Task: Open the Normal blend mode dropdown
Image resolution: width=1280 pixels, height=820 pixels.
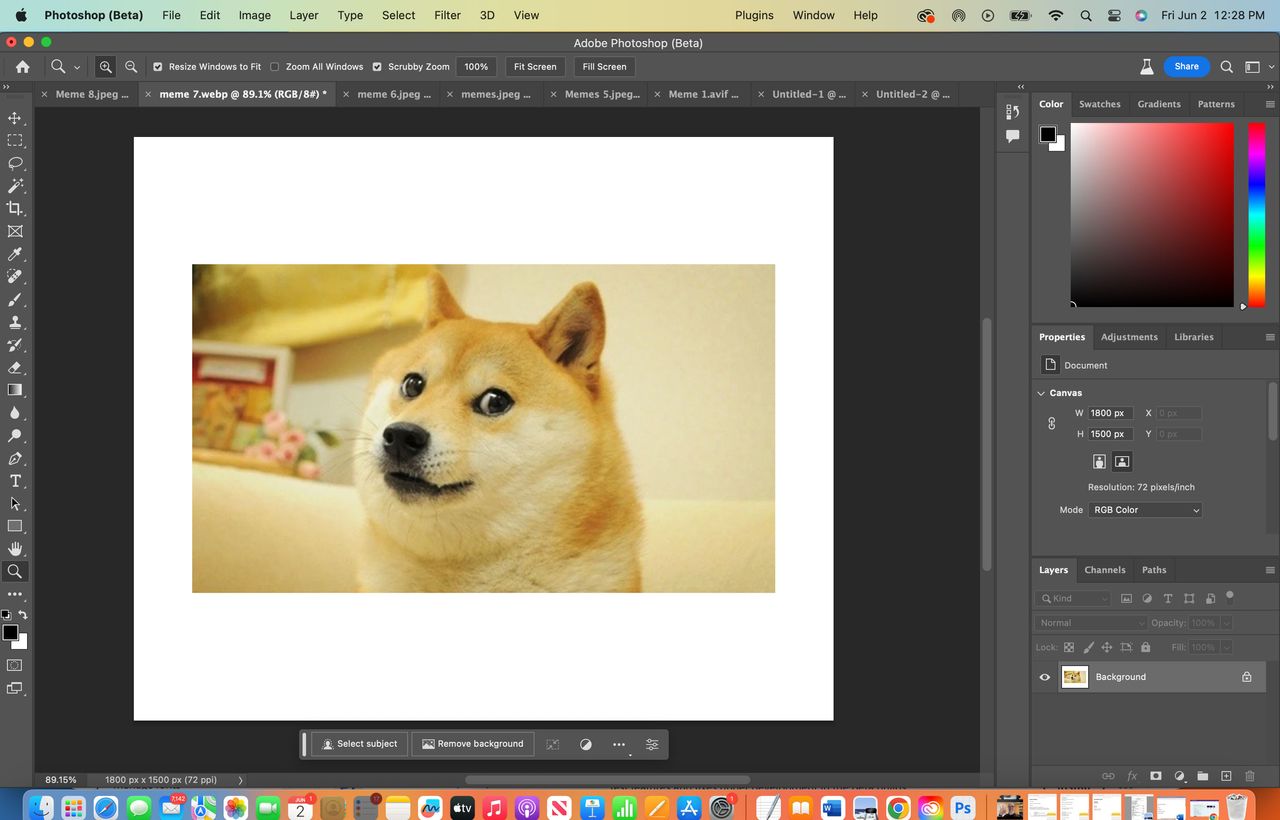Action: click(1090, 623)
